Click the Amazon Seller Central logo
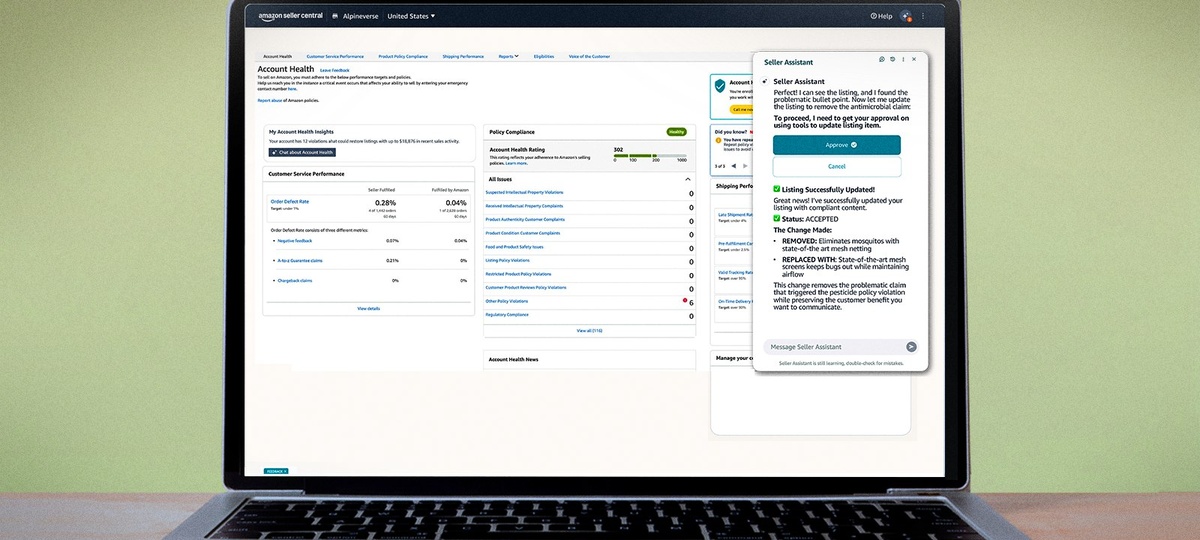 290,16
